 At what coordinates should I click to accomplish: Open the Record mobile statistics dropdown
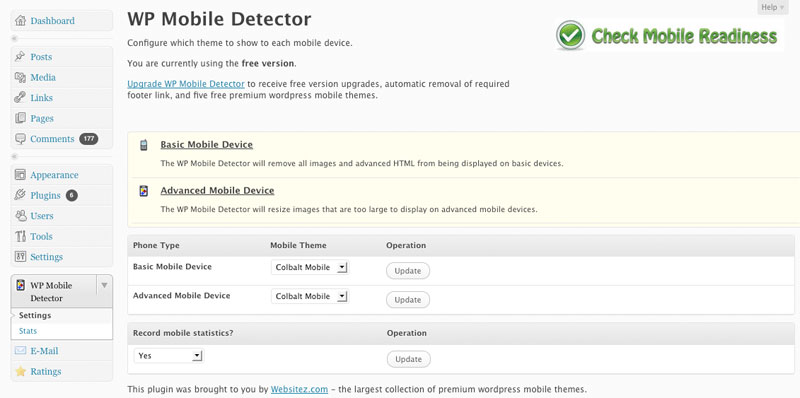click(168, 356)
